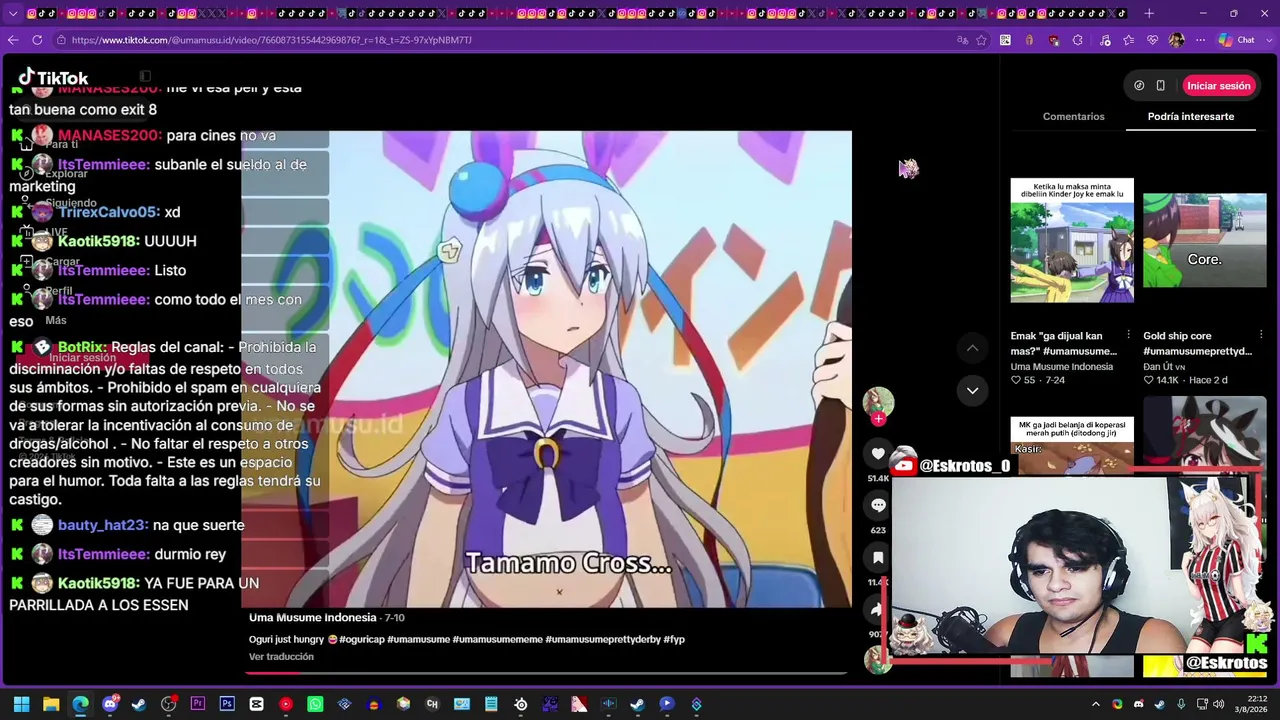
Task: Click the Iniciar sesión button
Action: point(1218,86)
